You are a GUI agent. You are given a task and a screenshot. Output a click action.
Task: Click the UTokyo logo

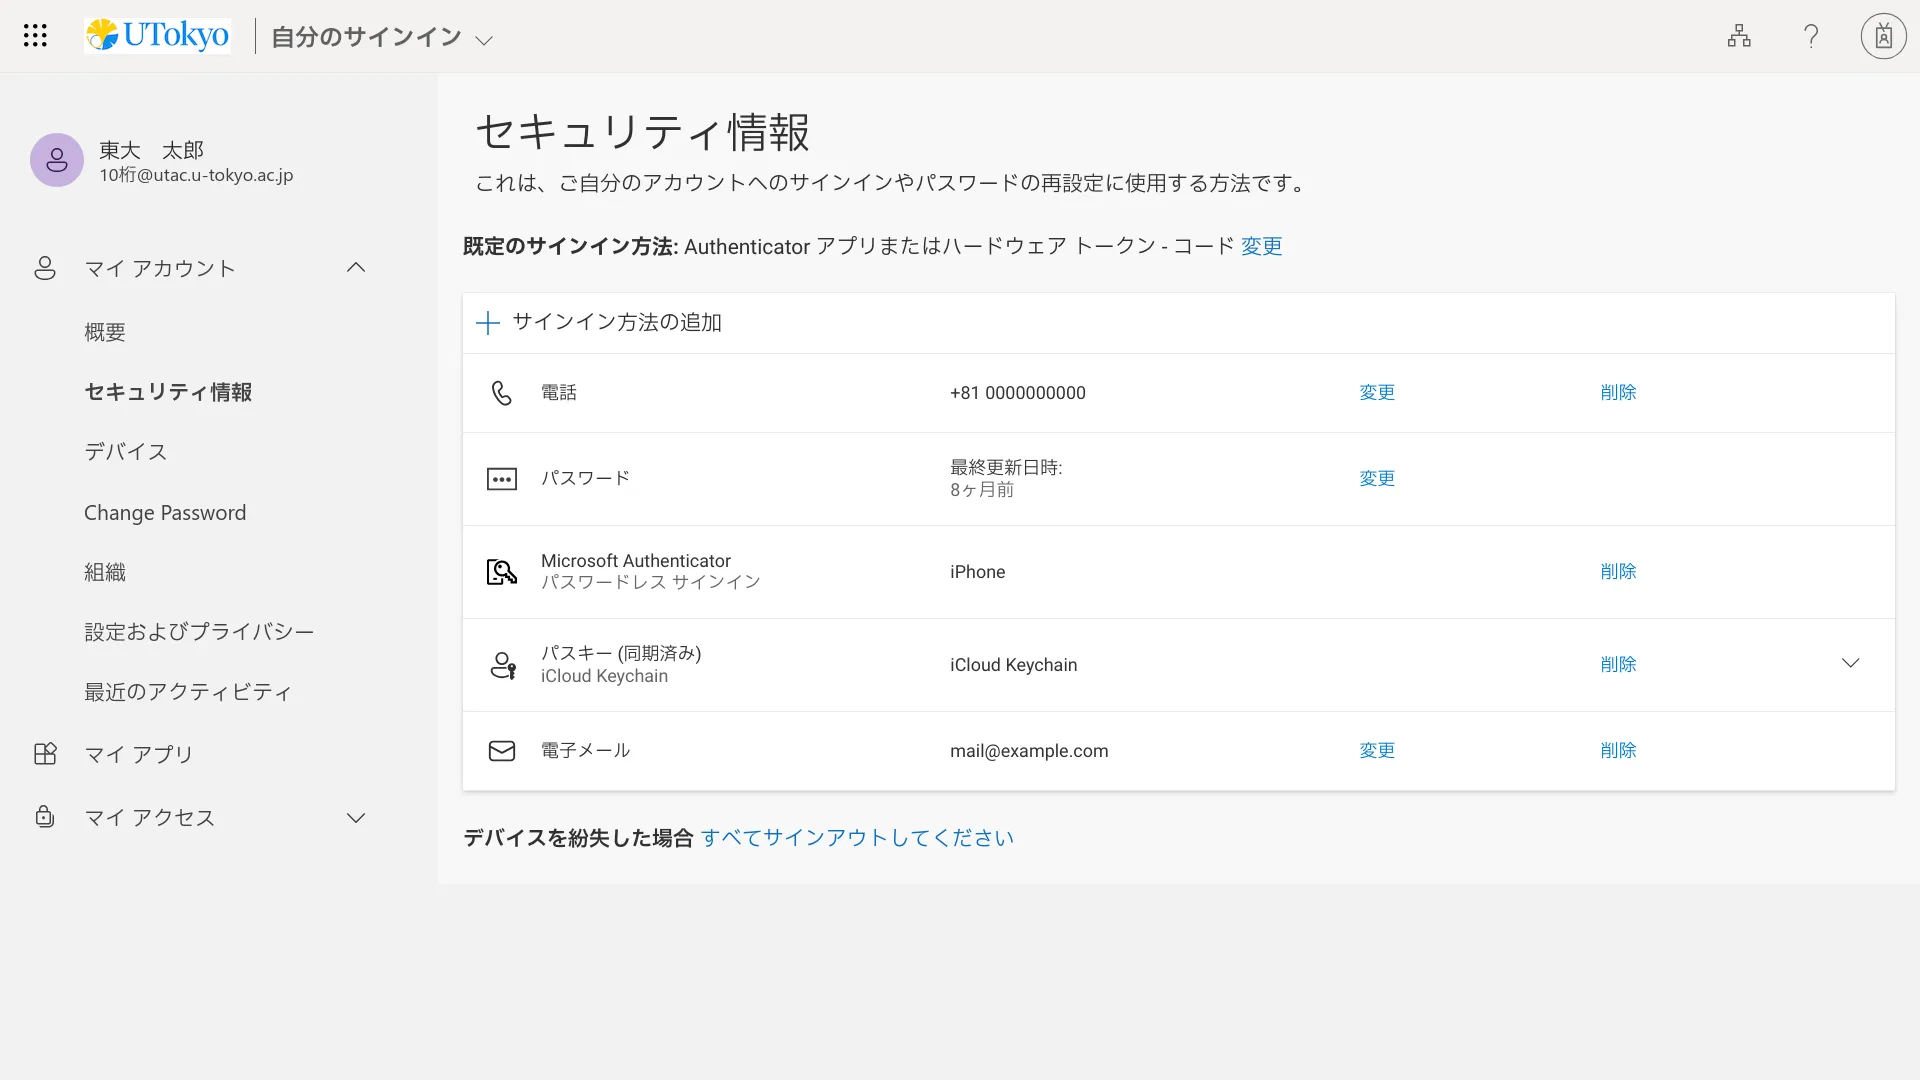point(158,36)
